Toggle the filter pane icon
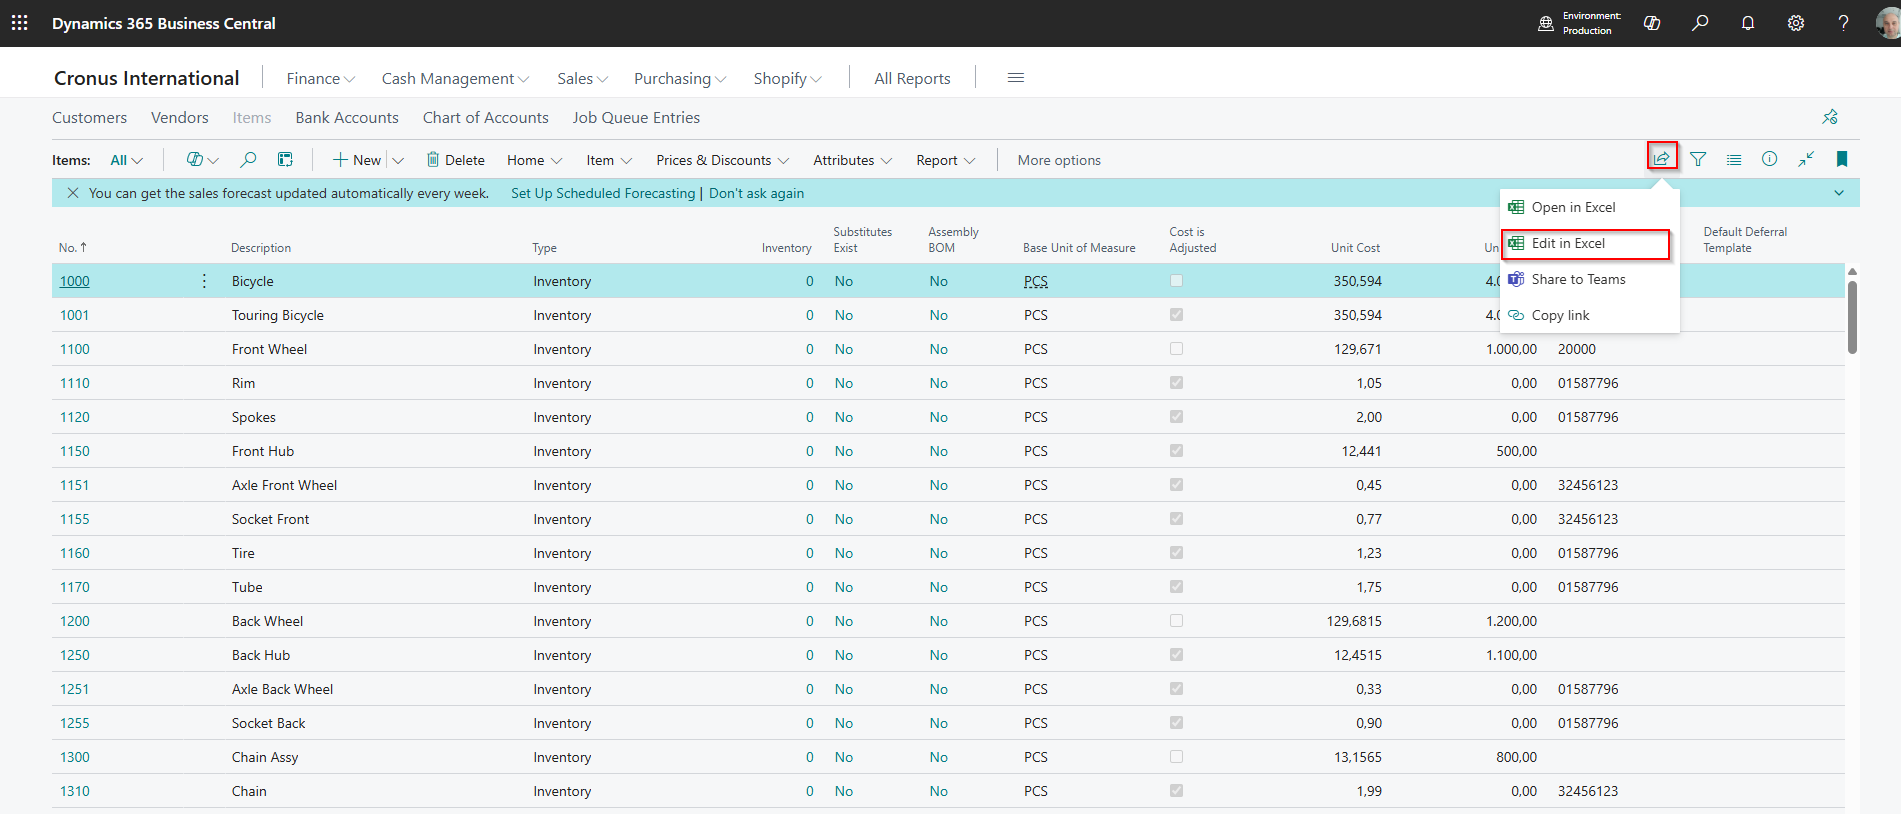 tap(1698, 159)
